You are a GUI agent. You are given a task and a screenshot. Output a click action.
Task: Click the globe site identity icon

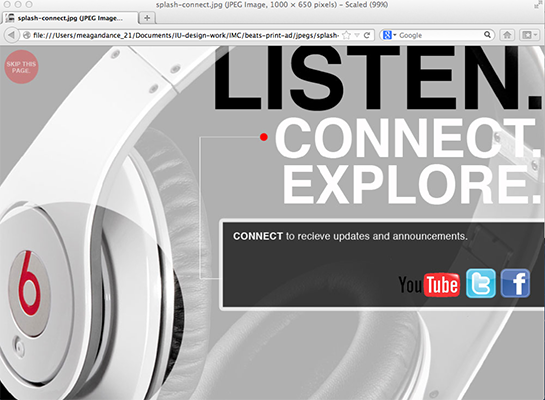(x=26, y=35)
